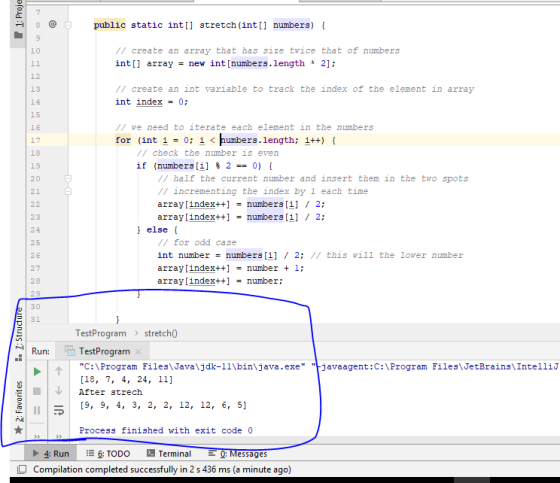Click 'Process finished with exit code 0' text
Image resolution: width=560 pixels, height=483 pixels.
[166, 430]
